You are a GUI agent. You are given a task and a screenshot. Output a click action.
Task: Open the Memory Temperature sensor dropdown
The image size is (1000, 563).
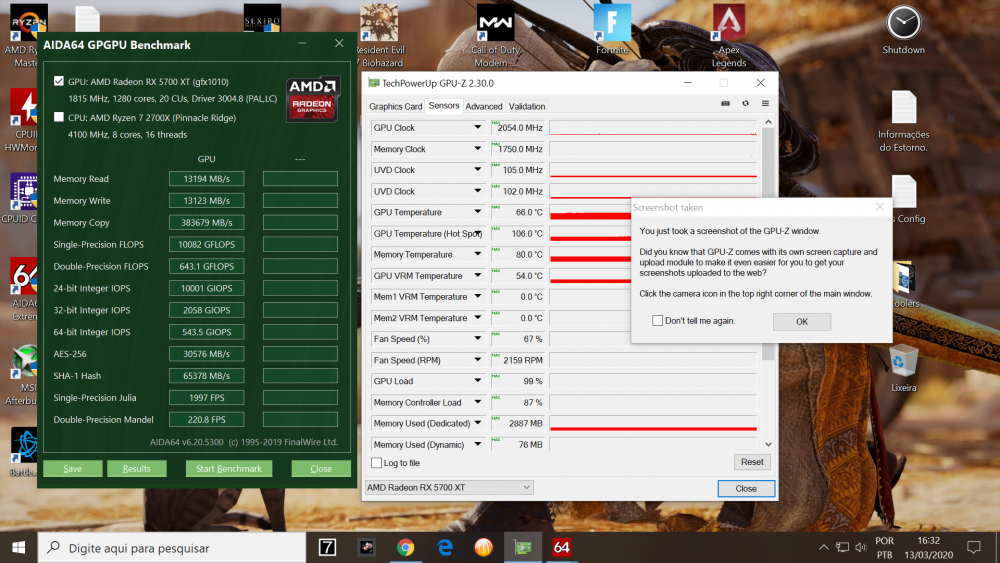pyautogui.click(x=477, y=255)
